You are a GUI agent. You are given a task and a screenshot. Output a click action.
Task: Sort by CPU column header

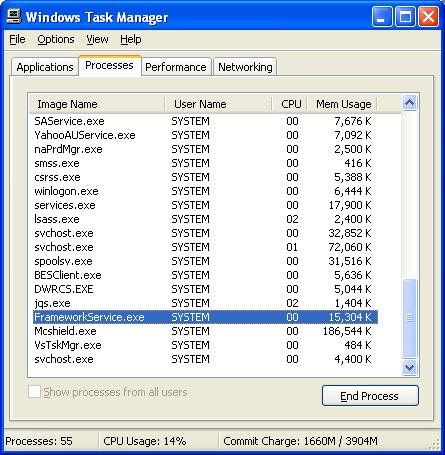tap(290, 104)
